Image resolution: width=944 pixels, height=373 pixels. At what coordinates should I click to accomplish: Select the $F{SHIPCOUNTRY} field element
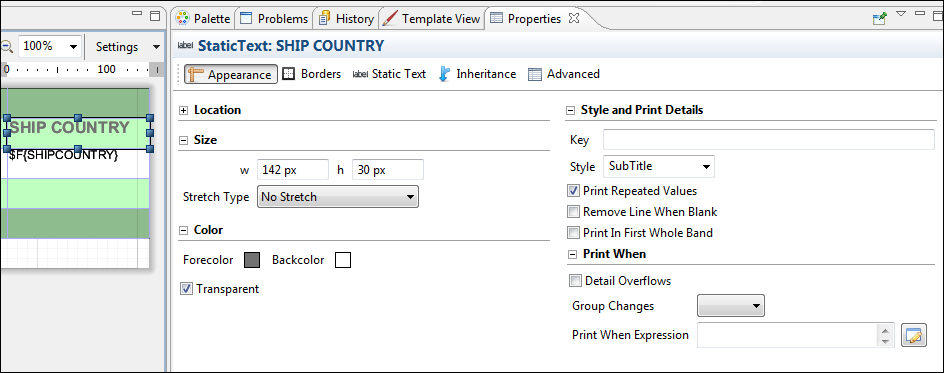point(64,155)
